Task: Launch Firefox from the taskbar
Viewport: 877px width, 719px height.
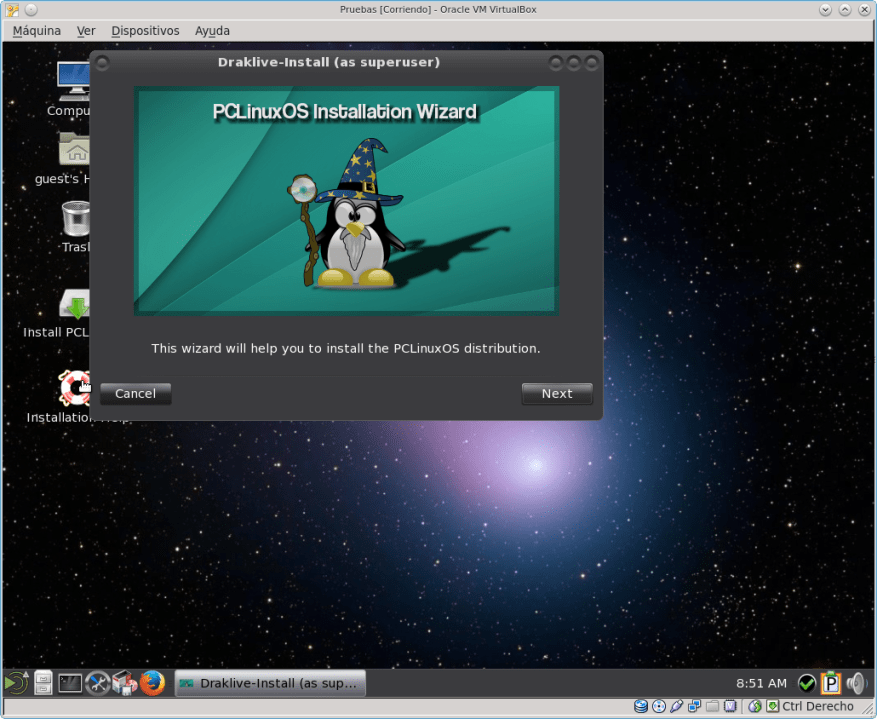Action: [x=152, y=683]
